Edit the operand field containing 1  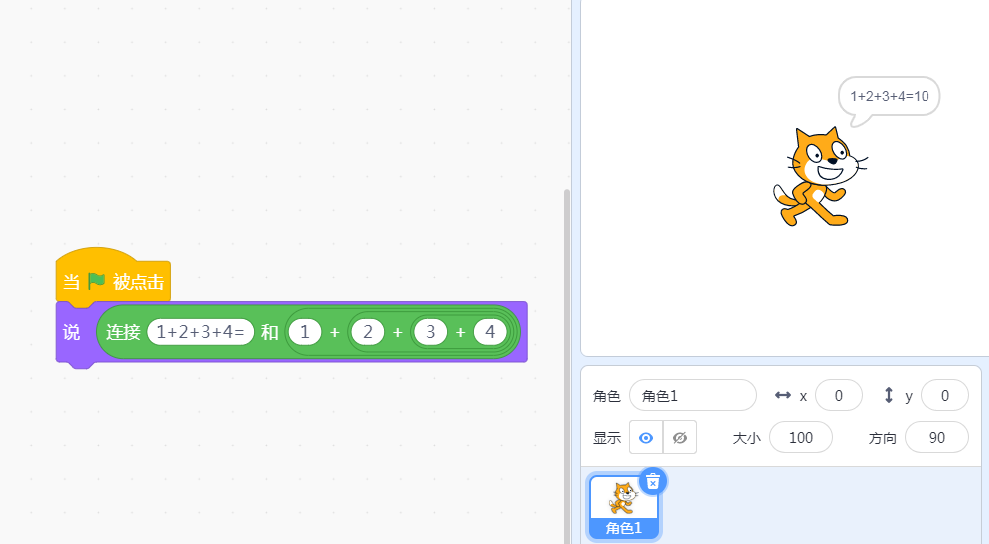[x=305, y=332]
